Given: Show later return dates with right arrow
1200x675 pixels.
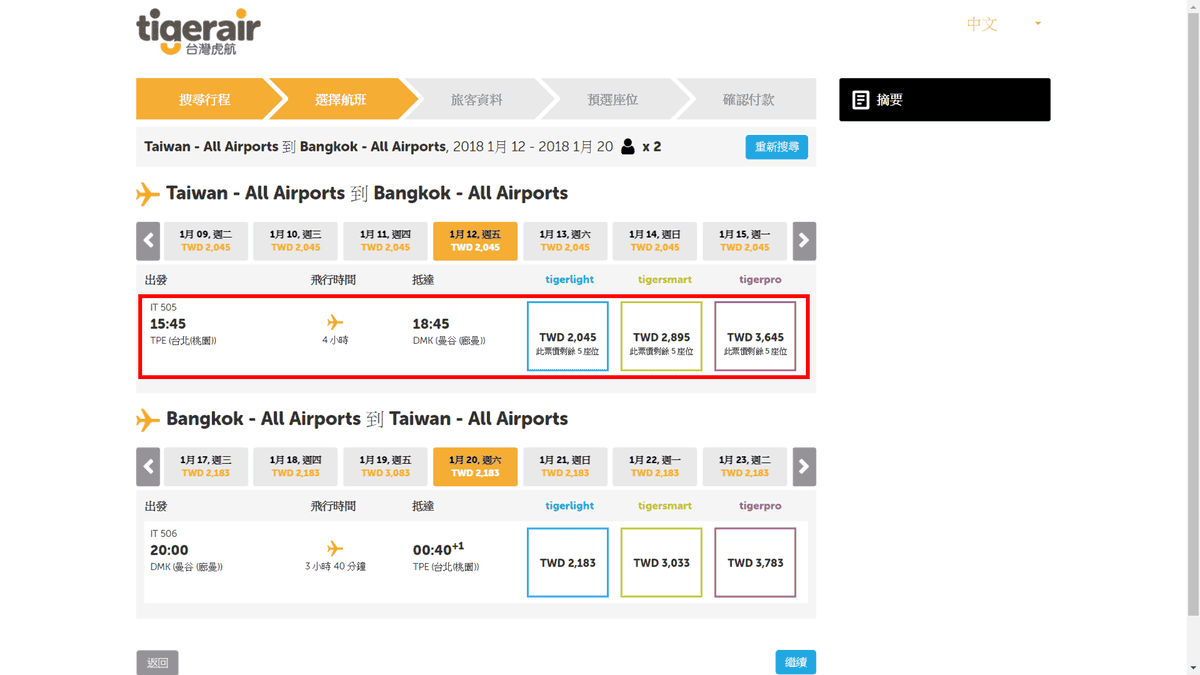Looking at the screenshot, I should [804, 467].
